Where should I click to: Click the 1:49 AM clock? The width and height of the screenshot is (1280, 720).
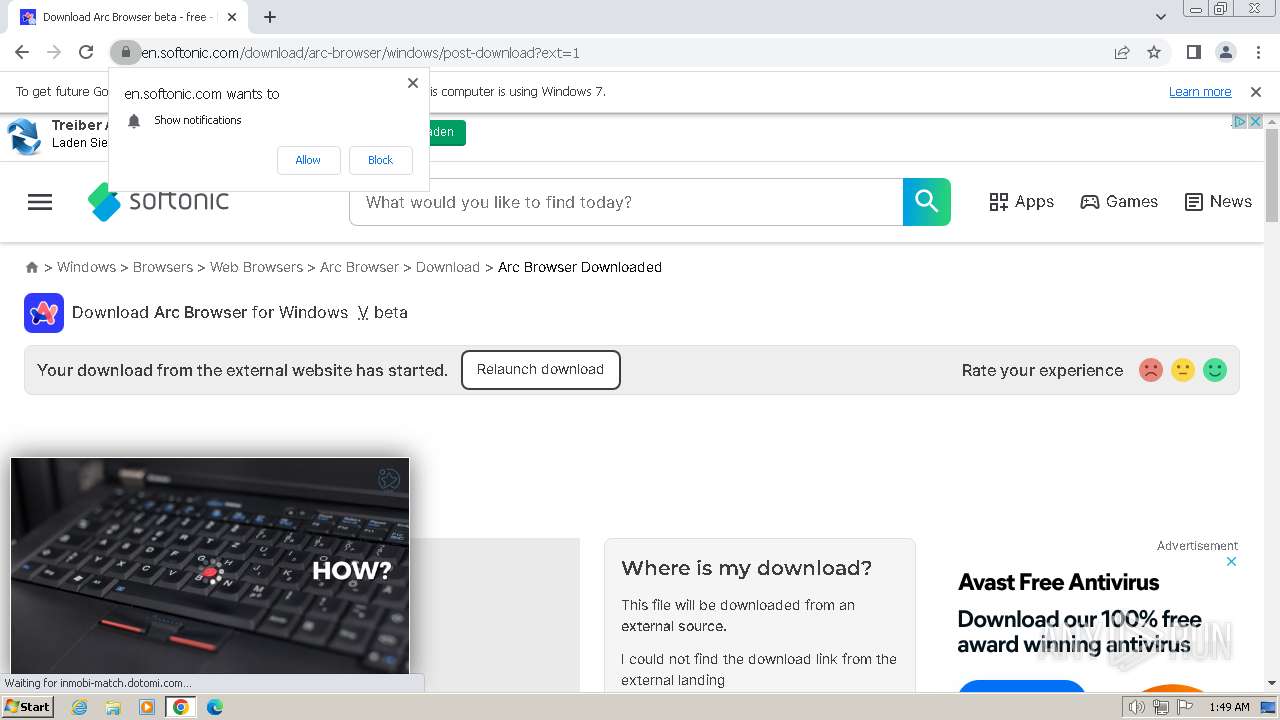(x=1230, y=707)
